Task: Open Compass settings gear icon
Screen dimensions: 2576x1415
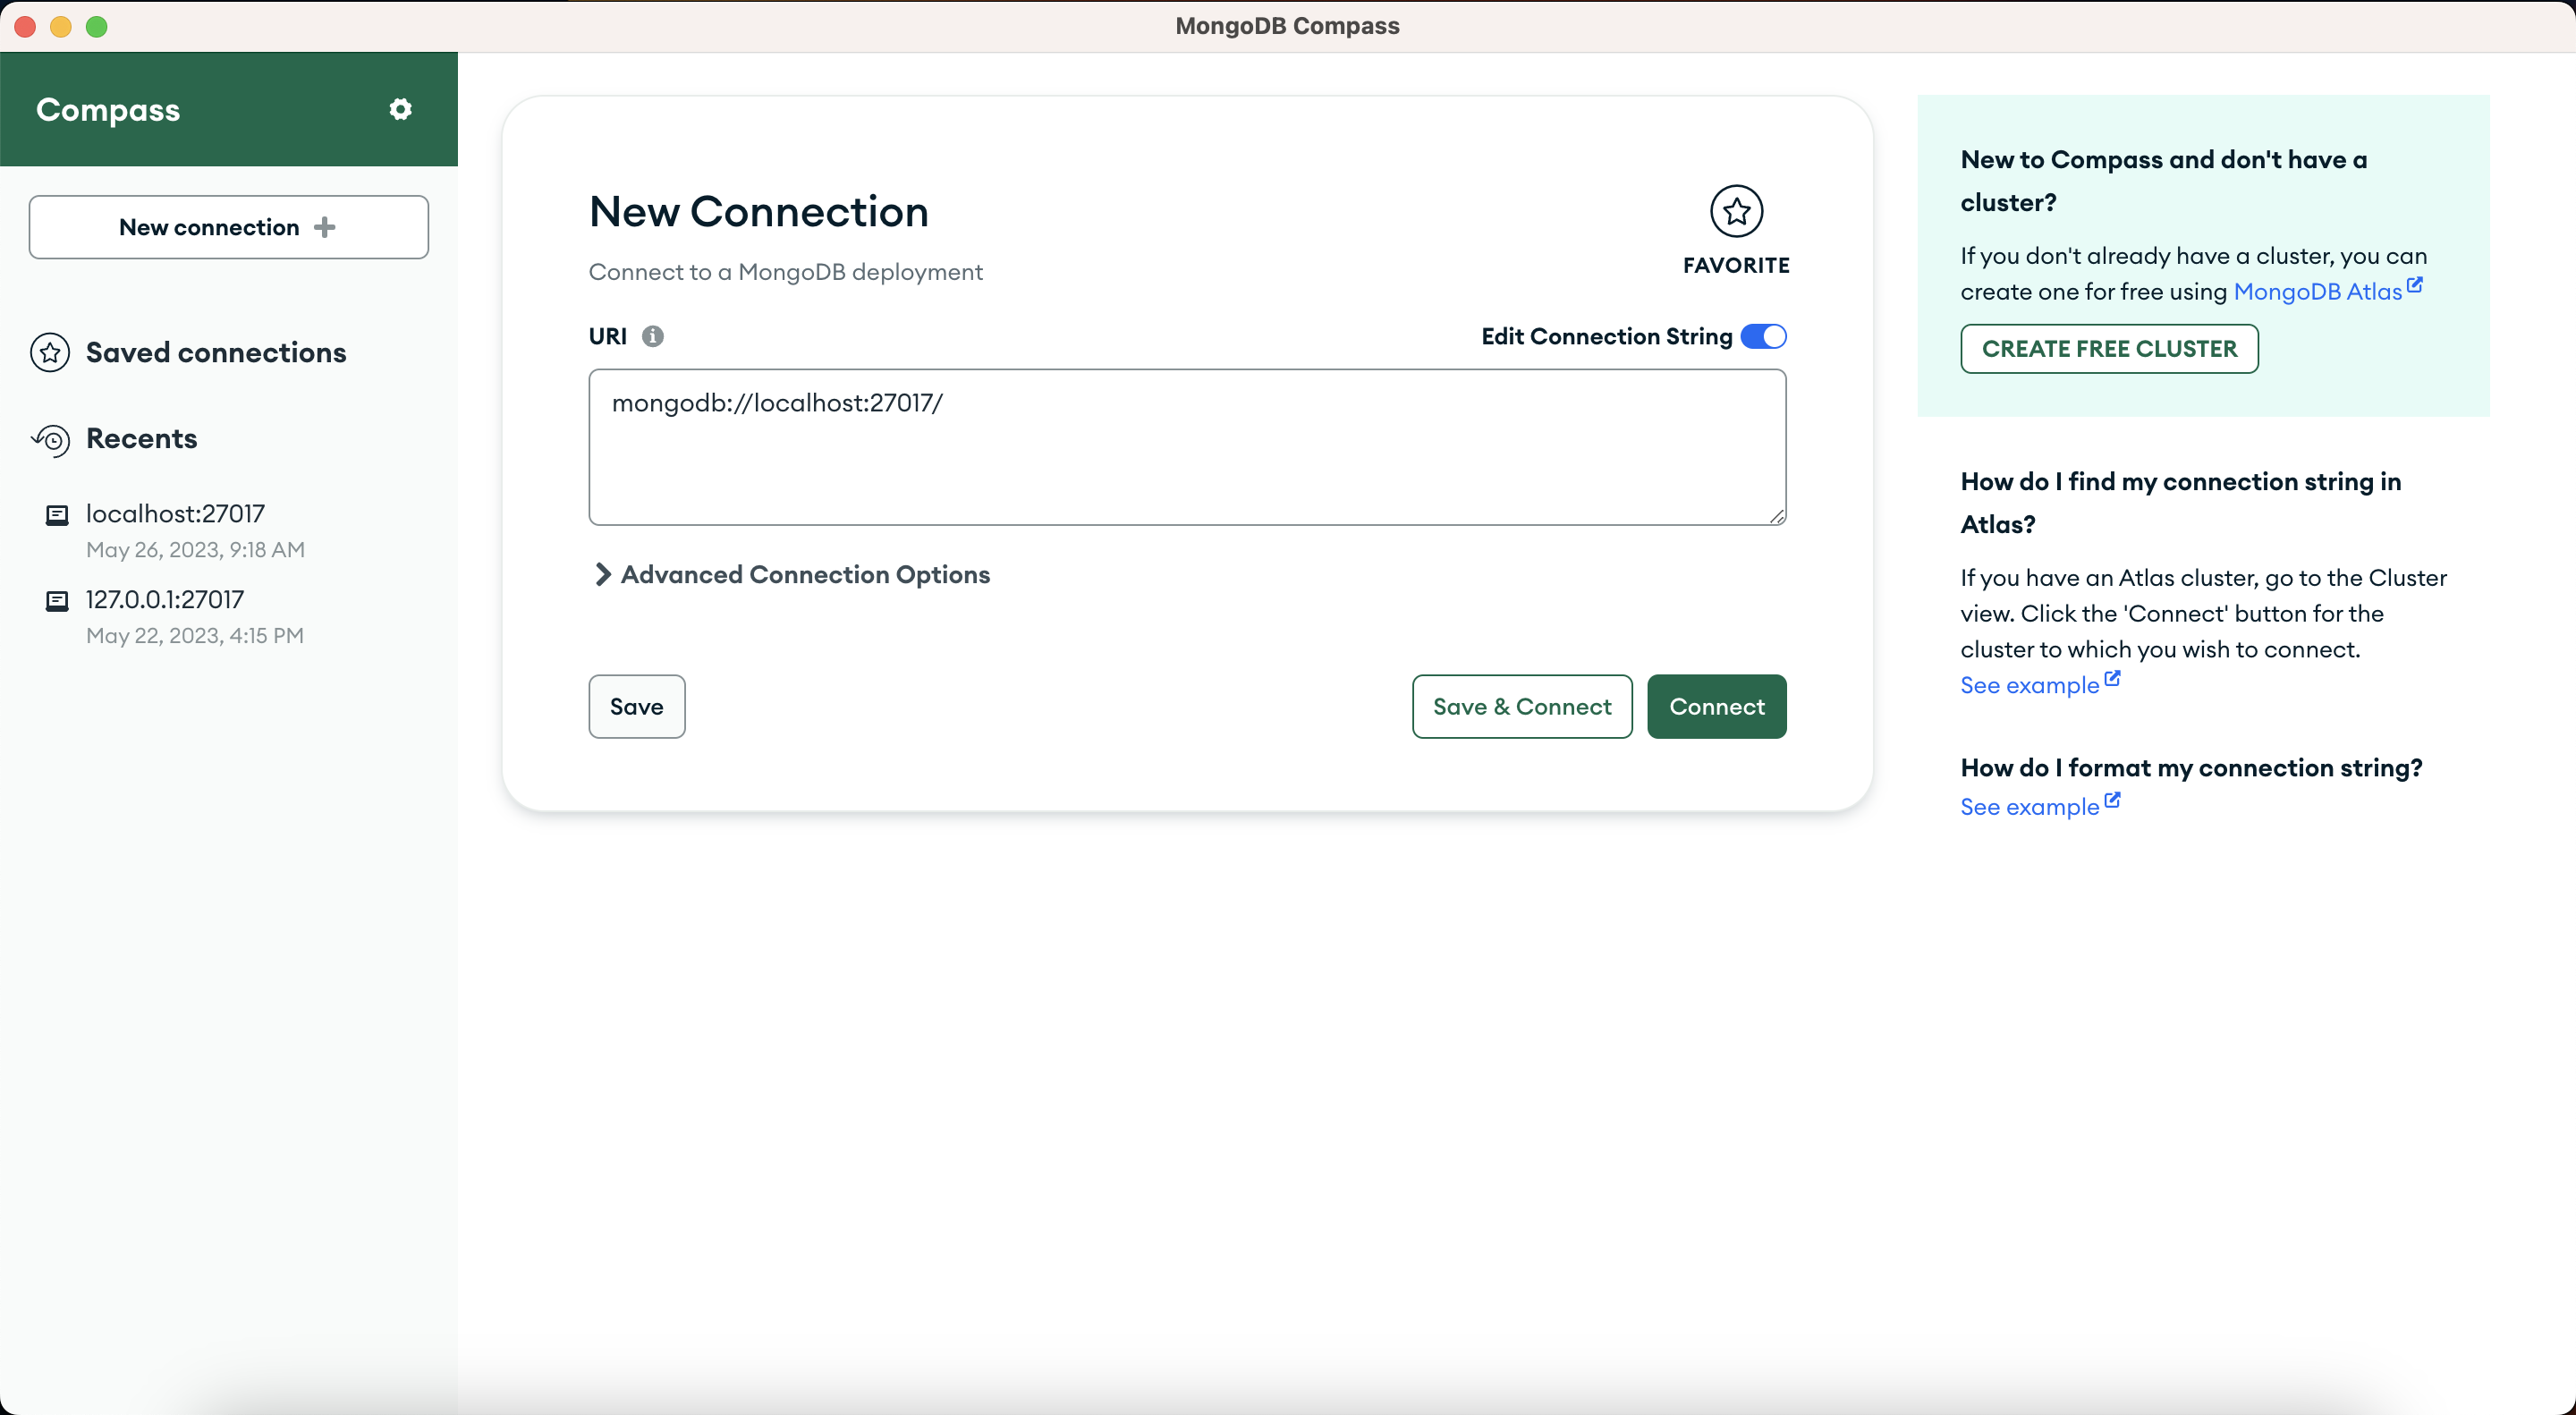Action: (x=400, y=109)
